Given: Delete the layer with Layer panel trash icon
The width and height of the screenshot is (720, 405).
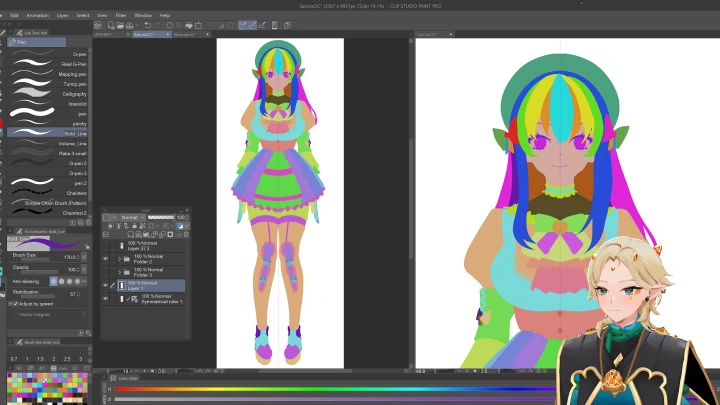Looking at the screenshot, I should coord(186,235).
